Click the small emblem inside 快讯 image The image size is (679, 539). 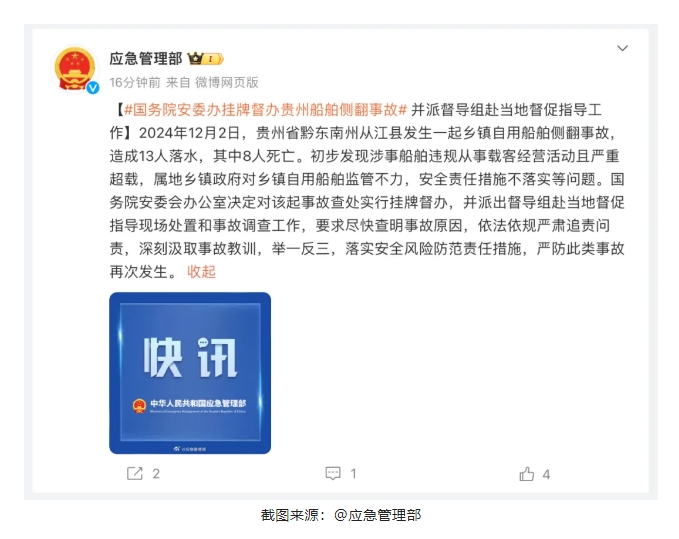coord(139,406)
